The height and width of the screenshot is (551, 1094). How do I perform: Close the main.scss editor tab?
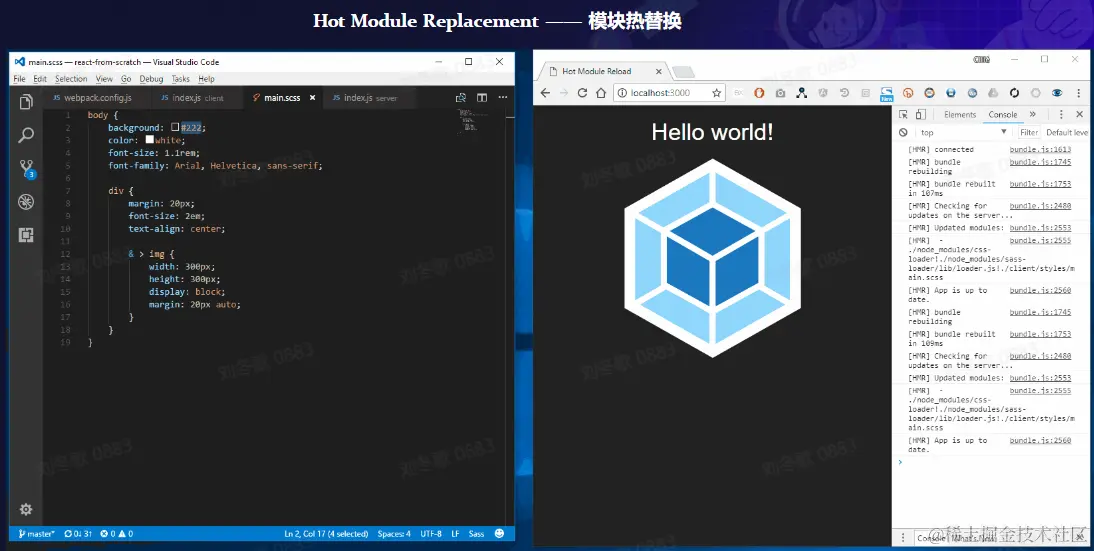[x=312, y=98]
